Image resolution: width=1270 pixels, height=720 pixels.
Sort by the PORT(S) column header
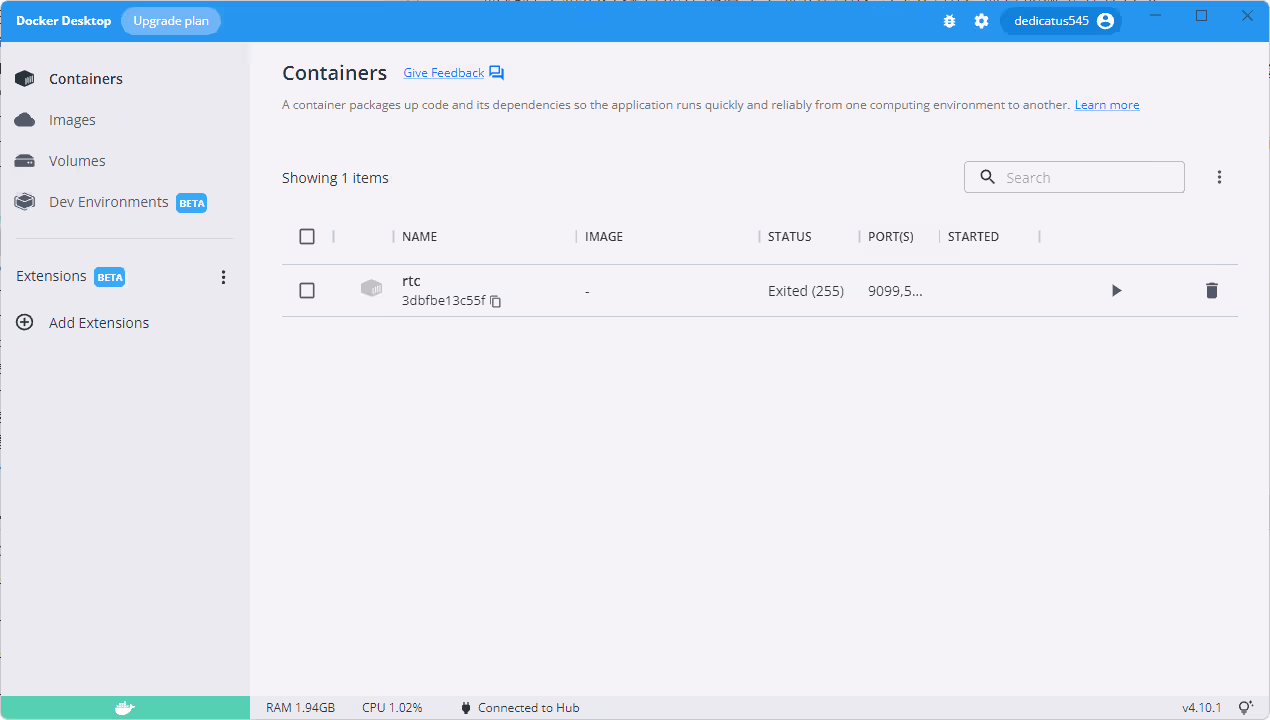pyautogui.click(x=891, y=237)
